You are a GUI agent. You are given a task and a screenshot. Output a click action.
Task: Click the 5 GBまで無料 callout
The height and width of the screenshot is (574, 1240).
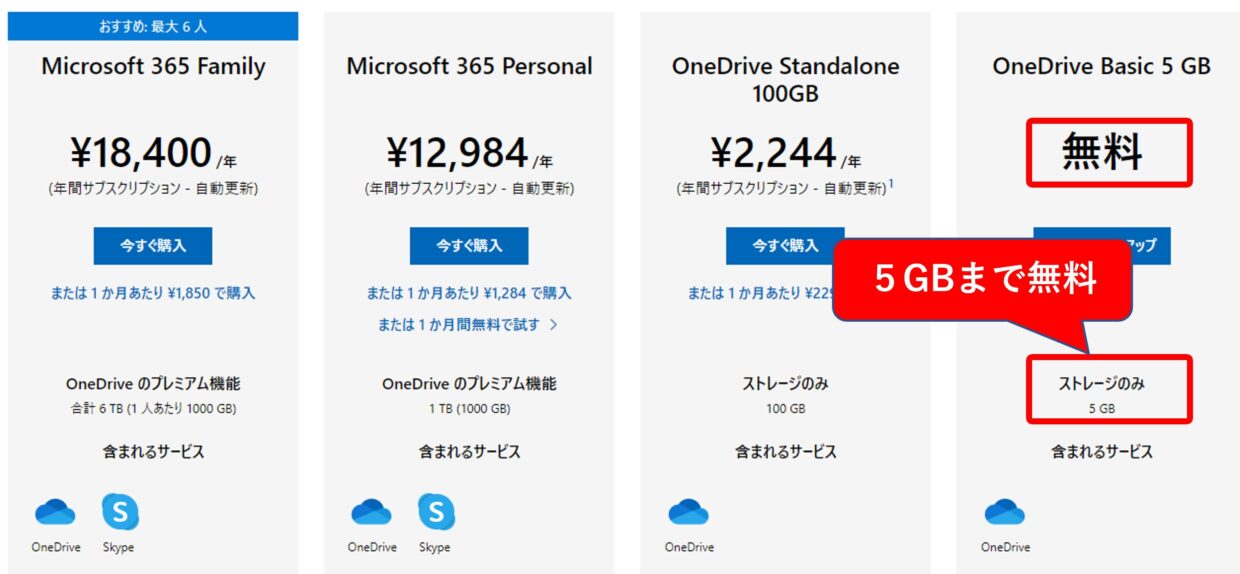[x=984, y=280]
